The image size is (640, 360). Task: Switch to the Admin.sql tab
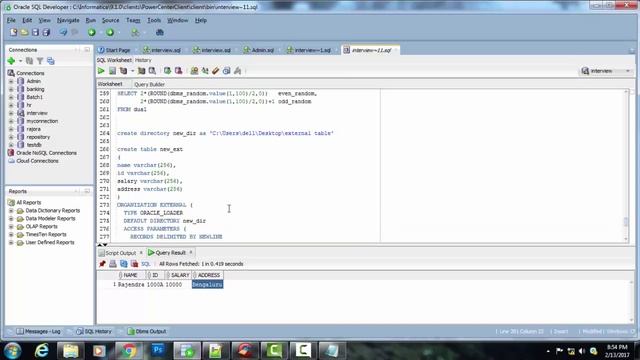click(259, 50)
